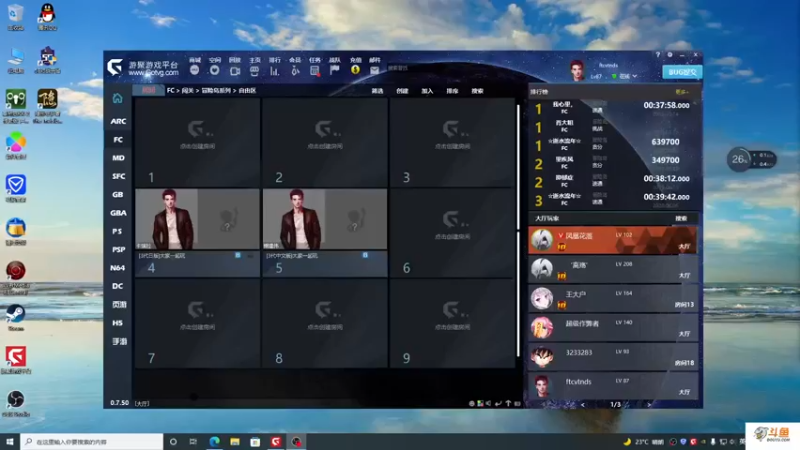
Task: Open File Explorer in the taskbar
Action: click(235, 441)
